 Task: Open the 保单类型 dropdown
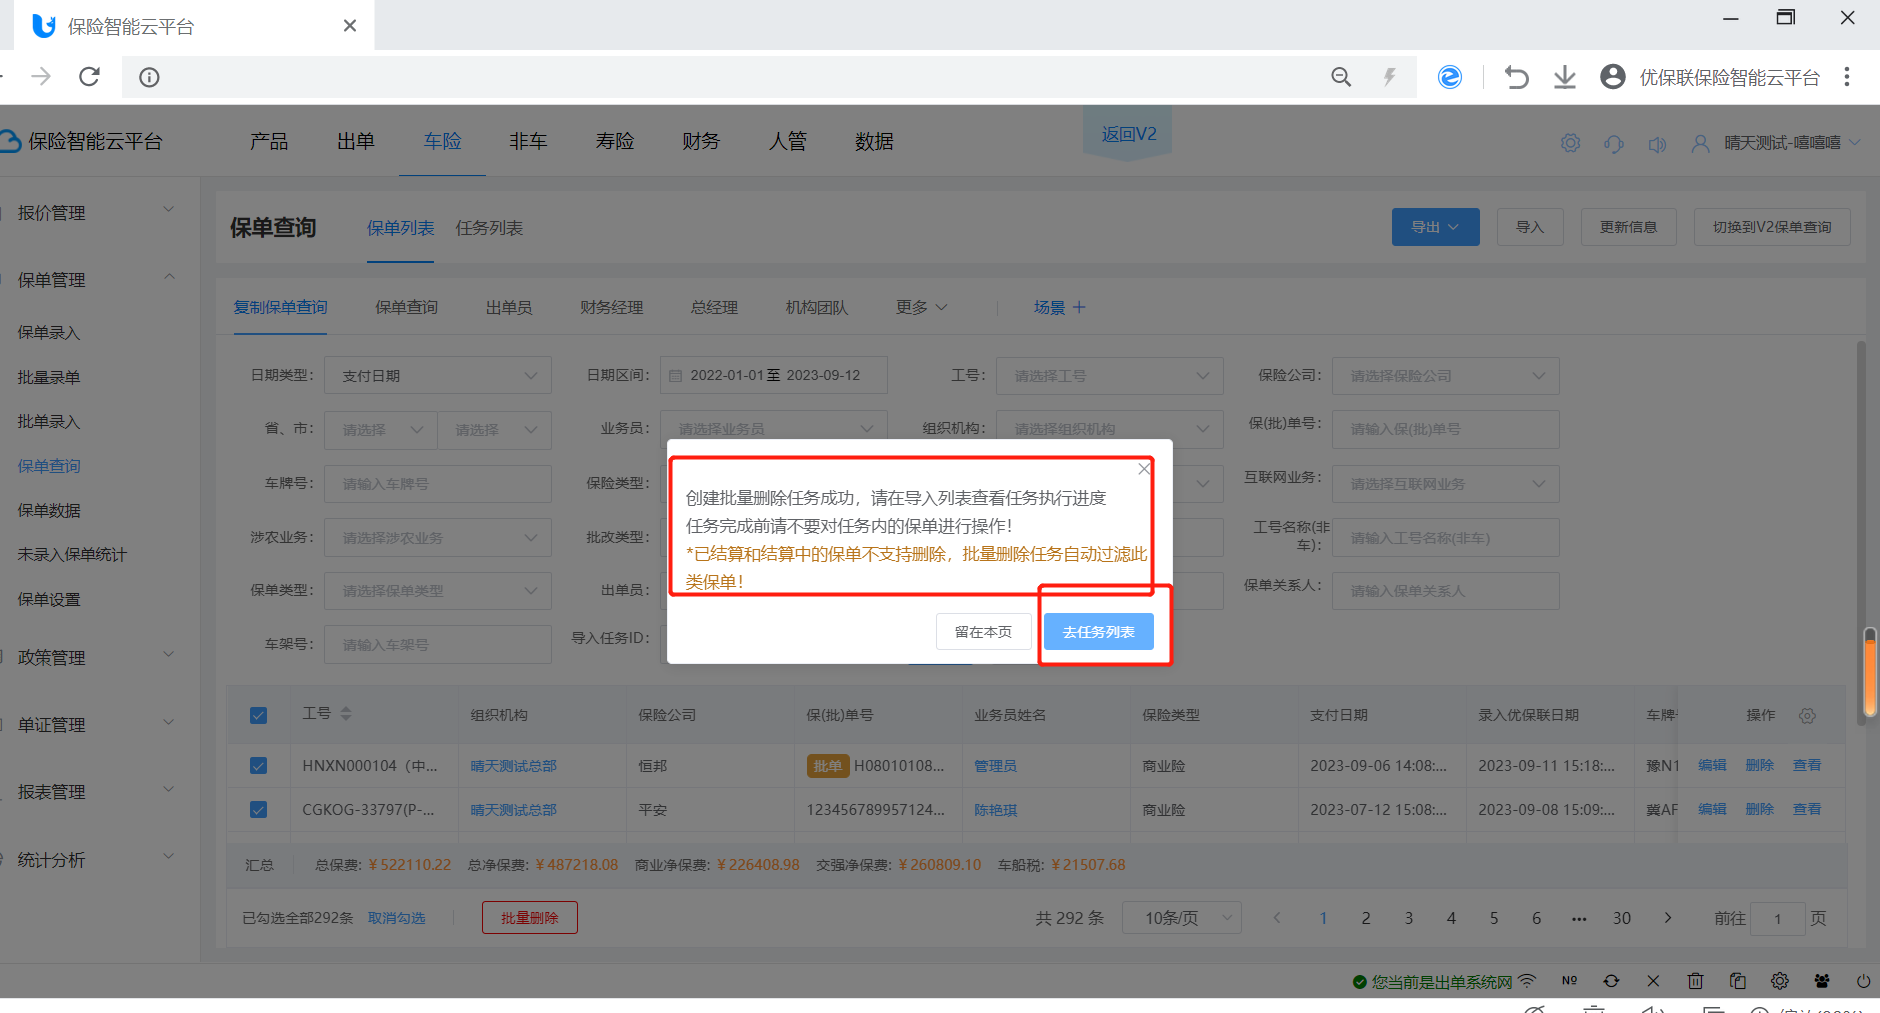(438, 590)
